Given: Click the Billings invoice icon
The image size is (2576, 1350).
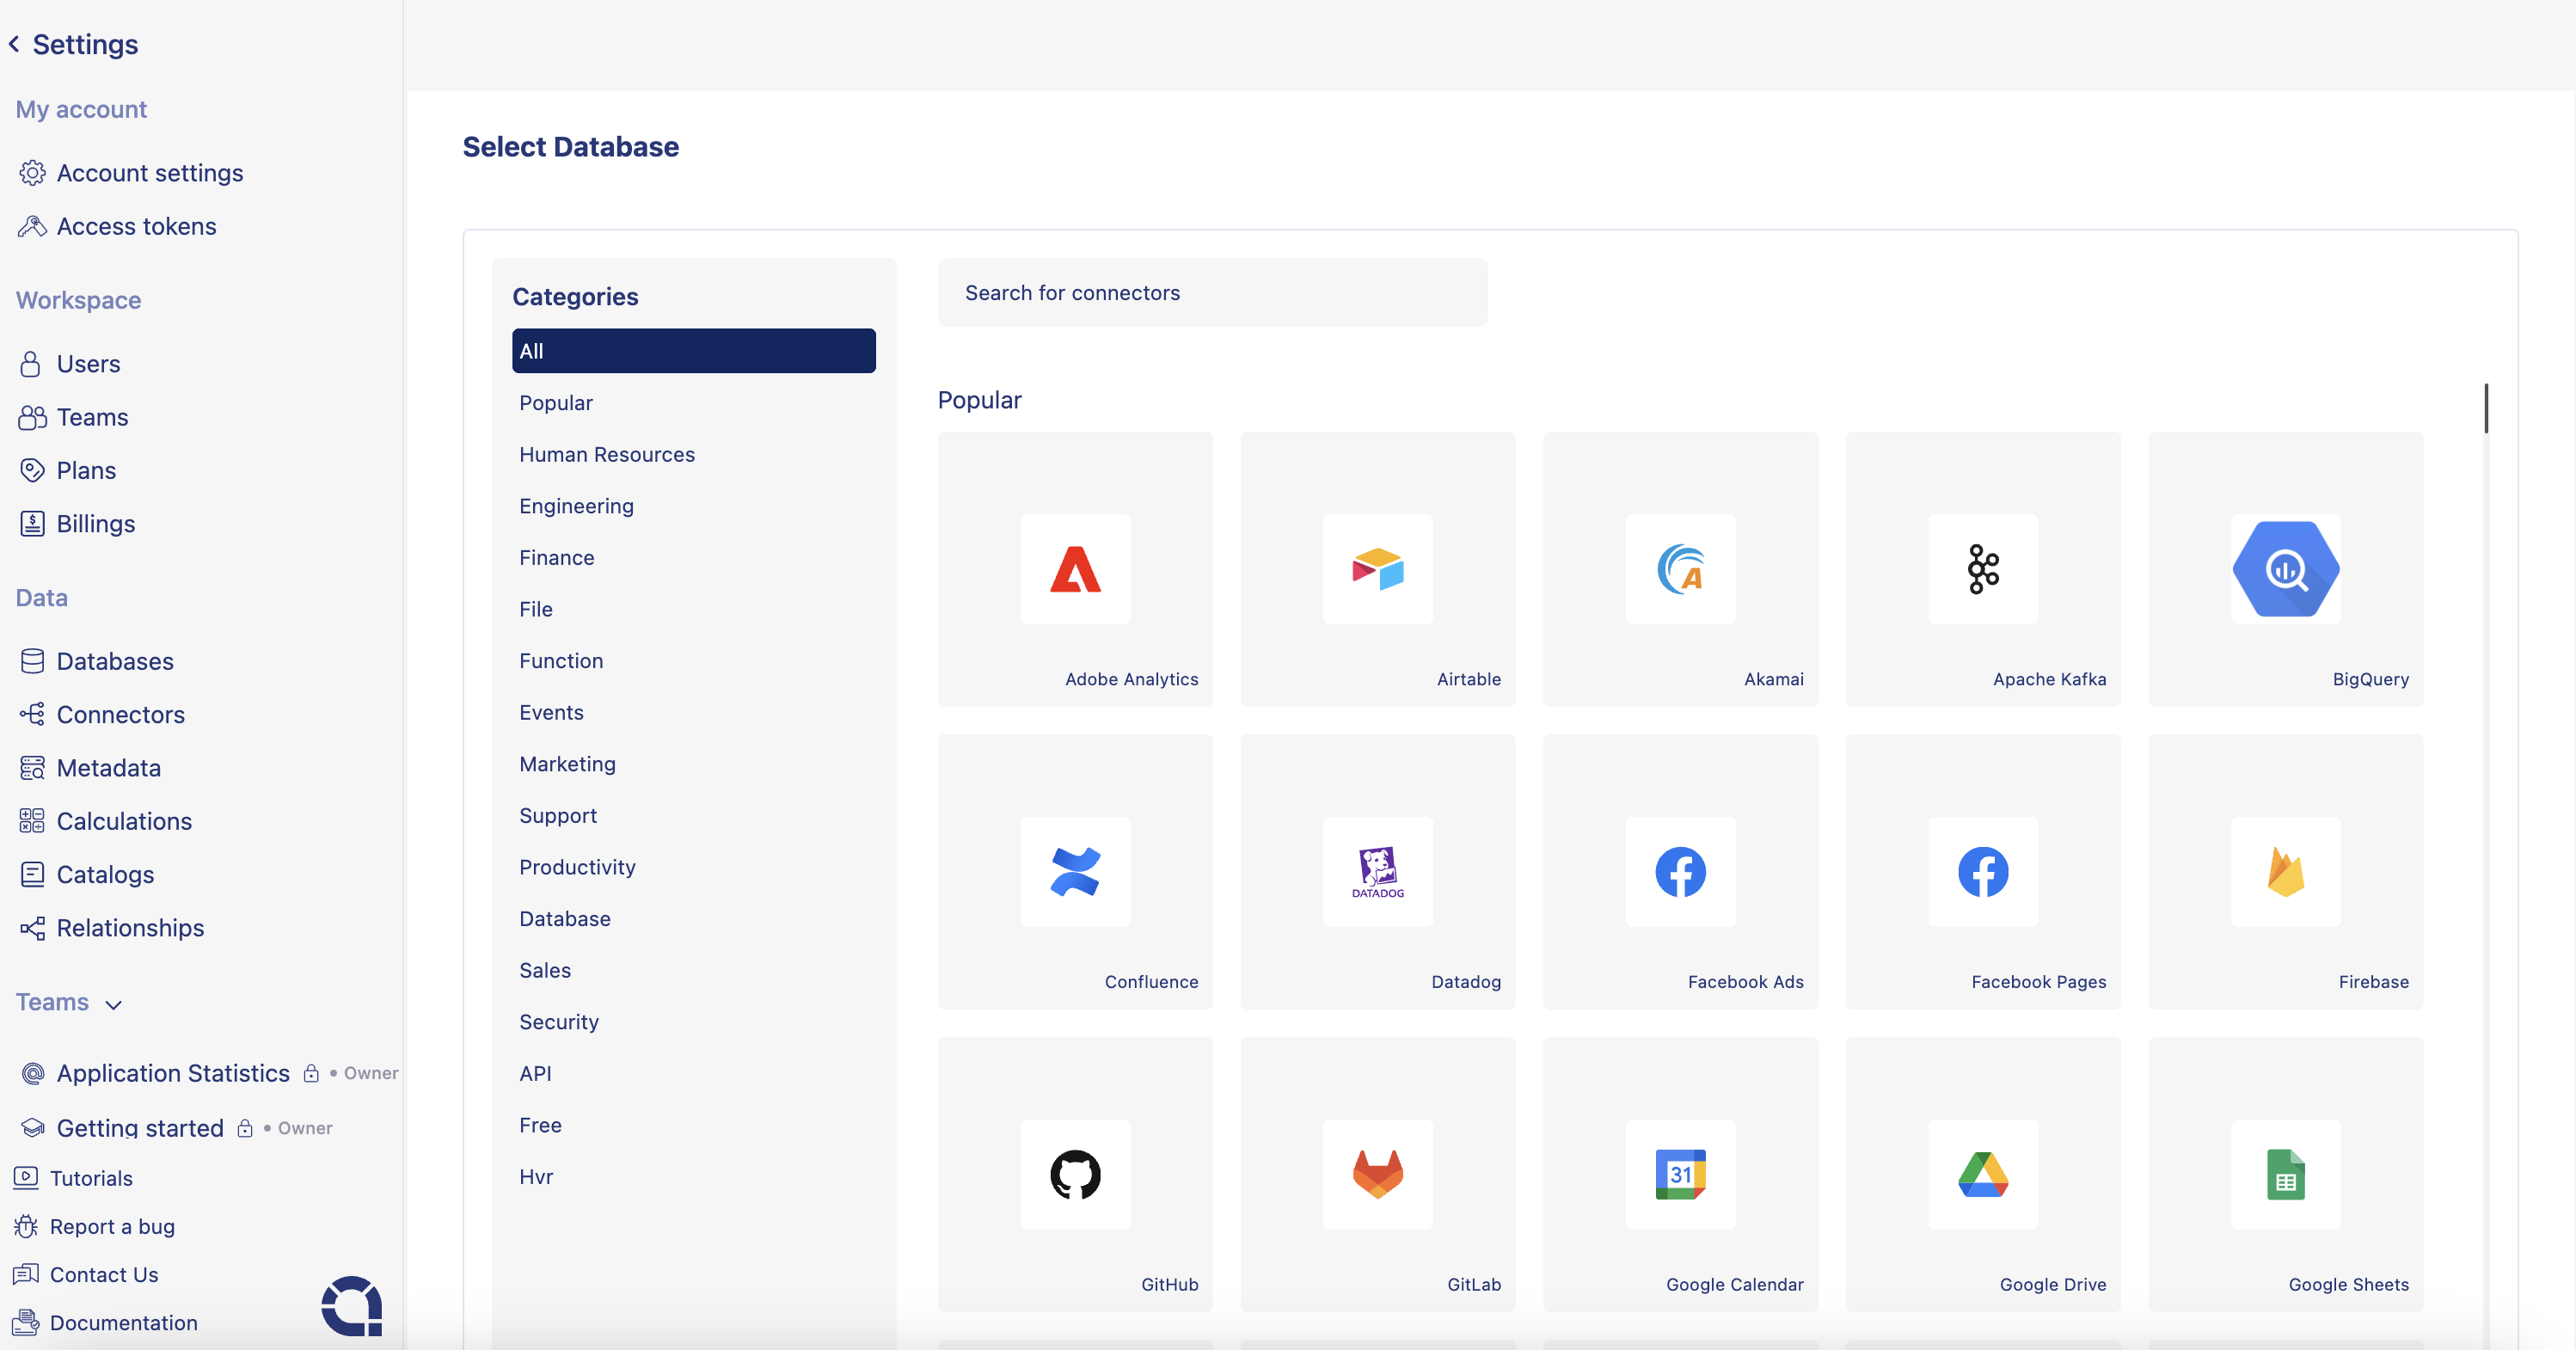Looking at the screenshot, I should [x=32, y=523].
